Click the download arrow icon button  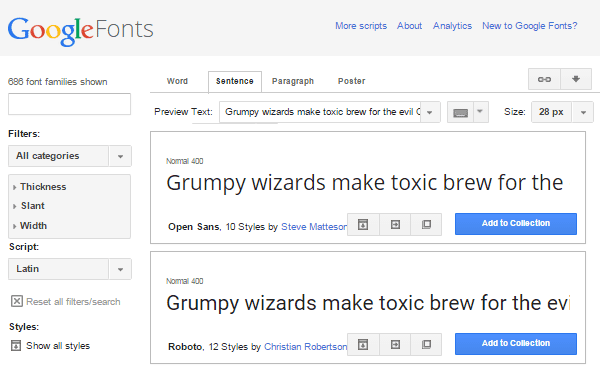point(576,79)
